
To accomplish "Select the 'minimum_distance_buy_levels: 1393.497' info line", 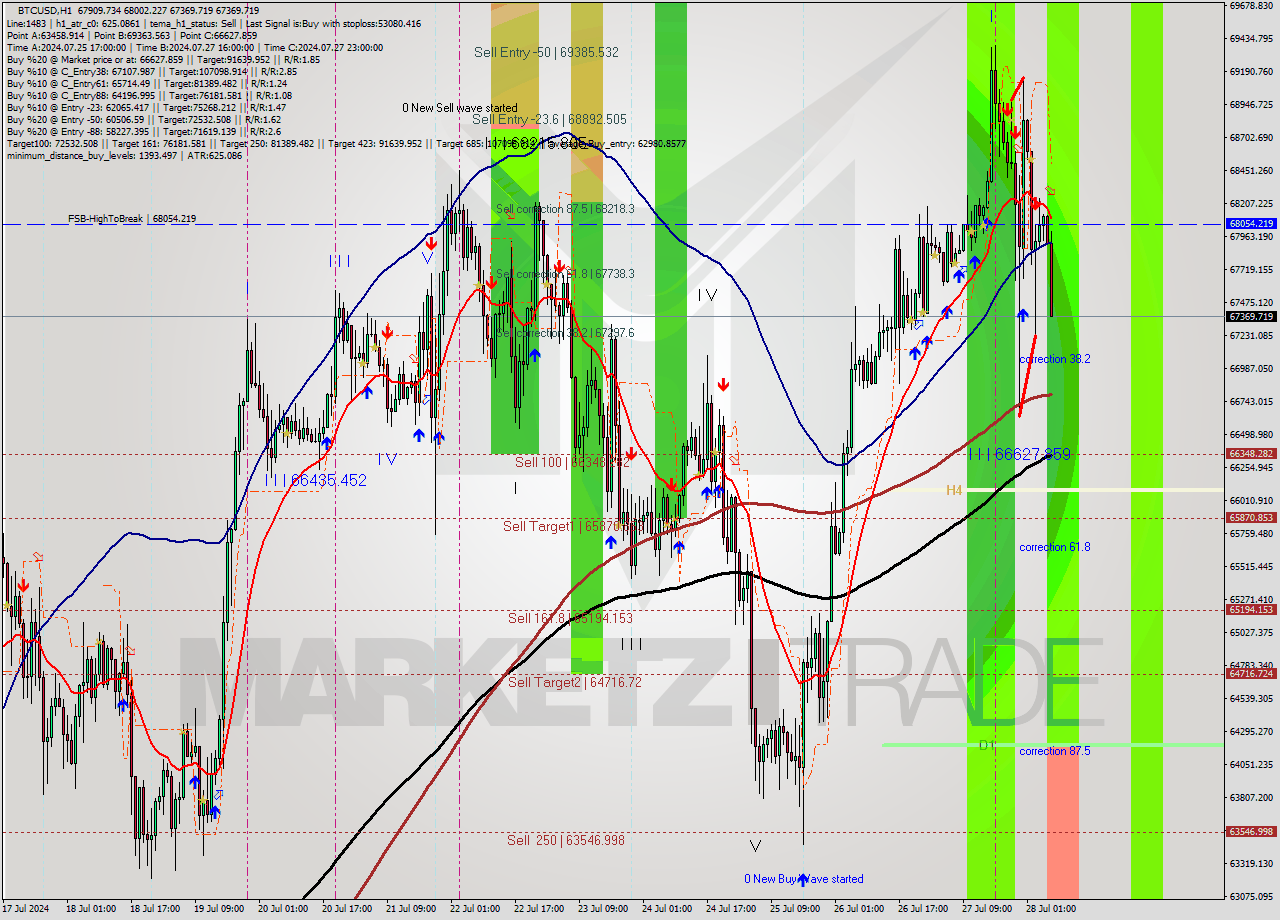I will point(125,155).
